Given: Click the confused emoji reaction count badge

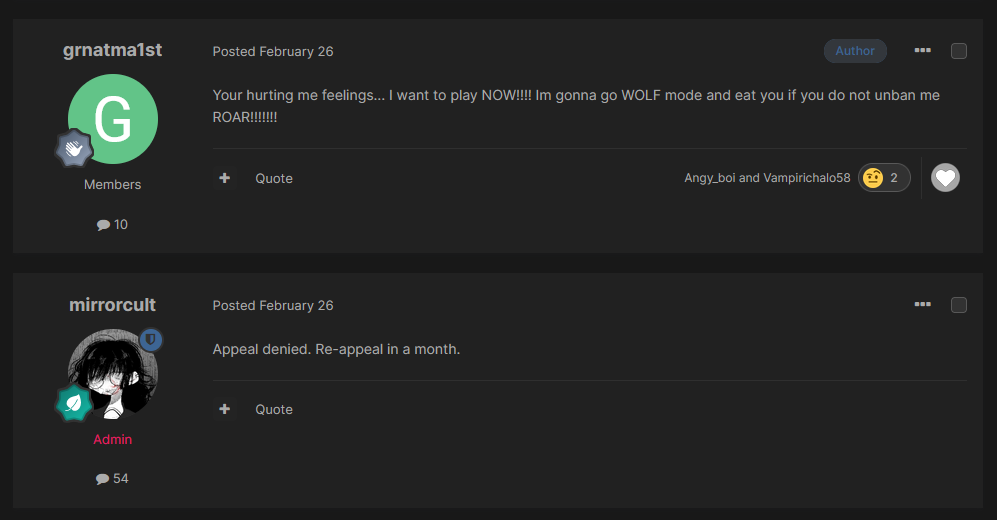Looking at the screenshot, I should point(884,178).
